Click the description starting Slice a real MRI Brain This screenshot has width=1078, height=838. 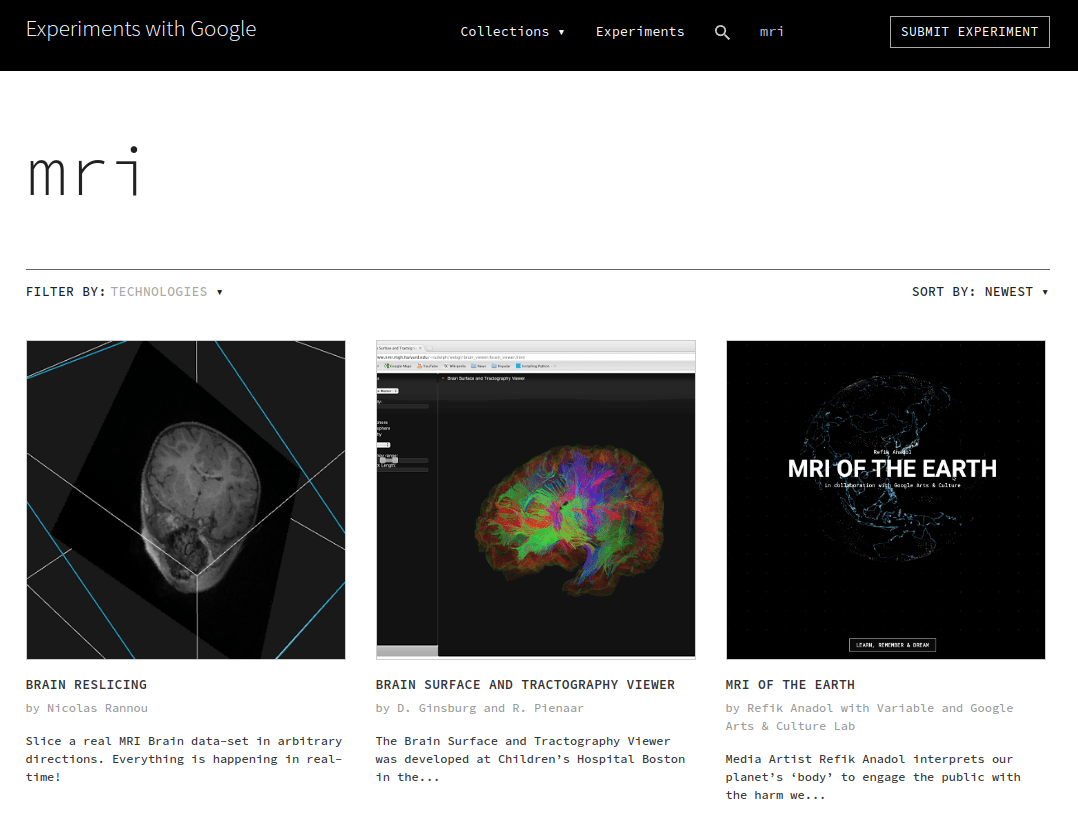click(184, 759)
